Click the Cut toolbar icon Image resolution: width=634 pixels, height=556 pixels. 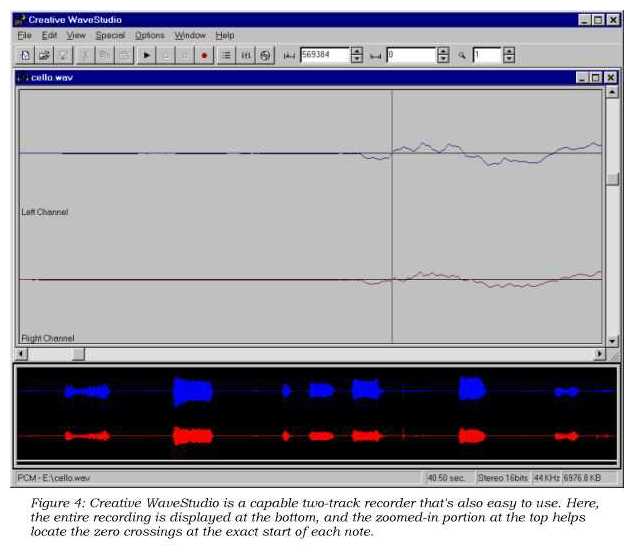85,55
